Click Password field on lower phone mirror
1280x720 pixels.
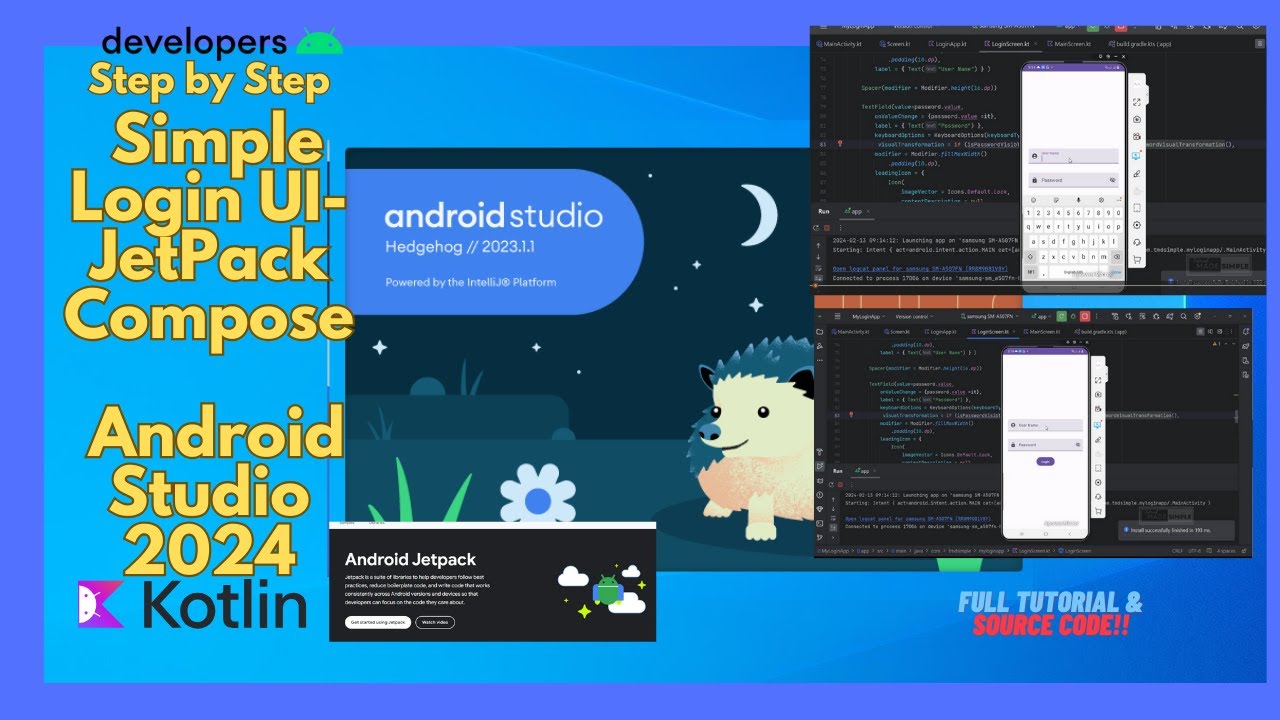click(1046, 445)
